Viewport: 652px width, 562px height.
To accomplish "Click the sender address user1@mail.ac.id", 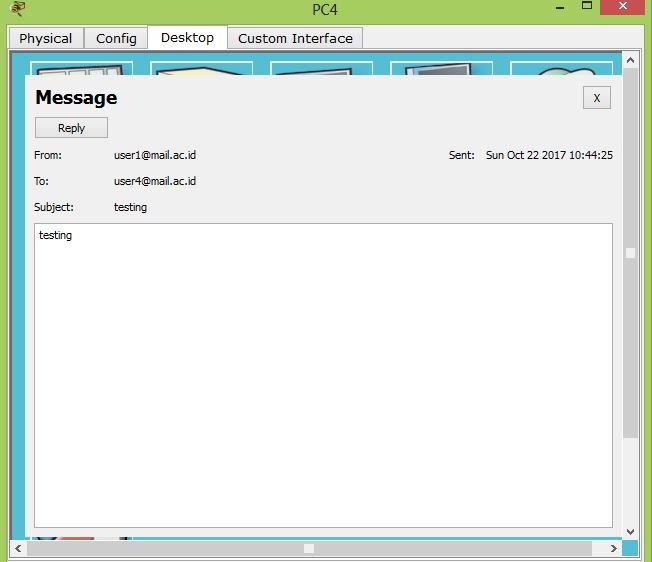I will coord(155,155).
